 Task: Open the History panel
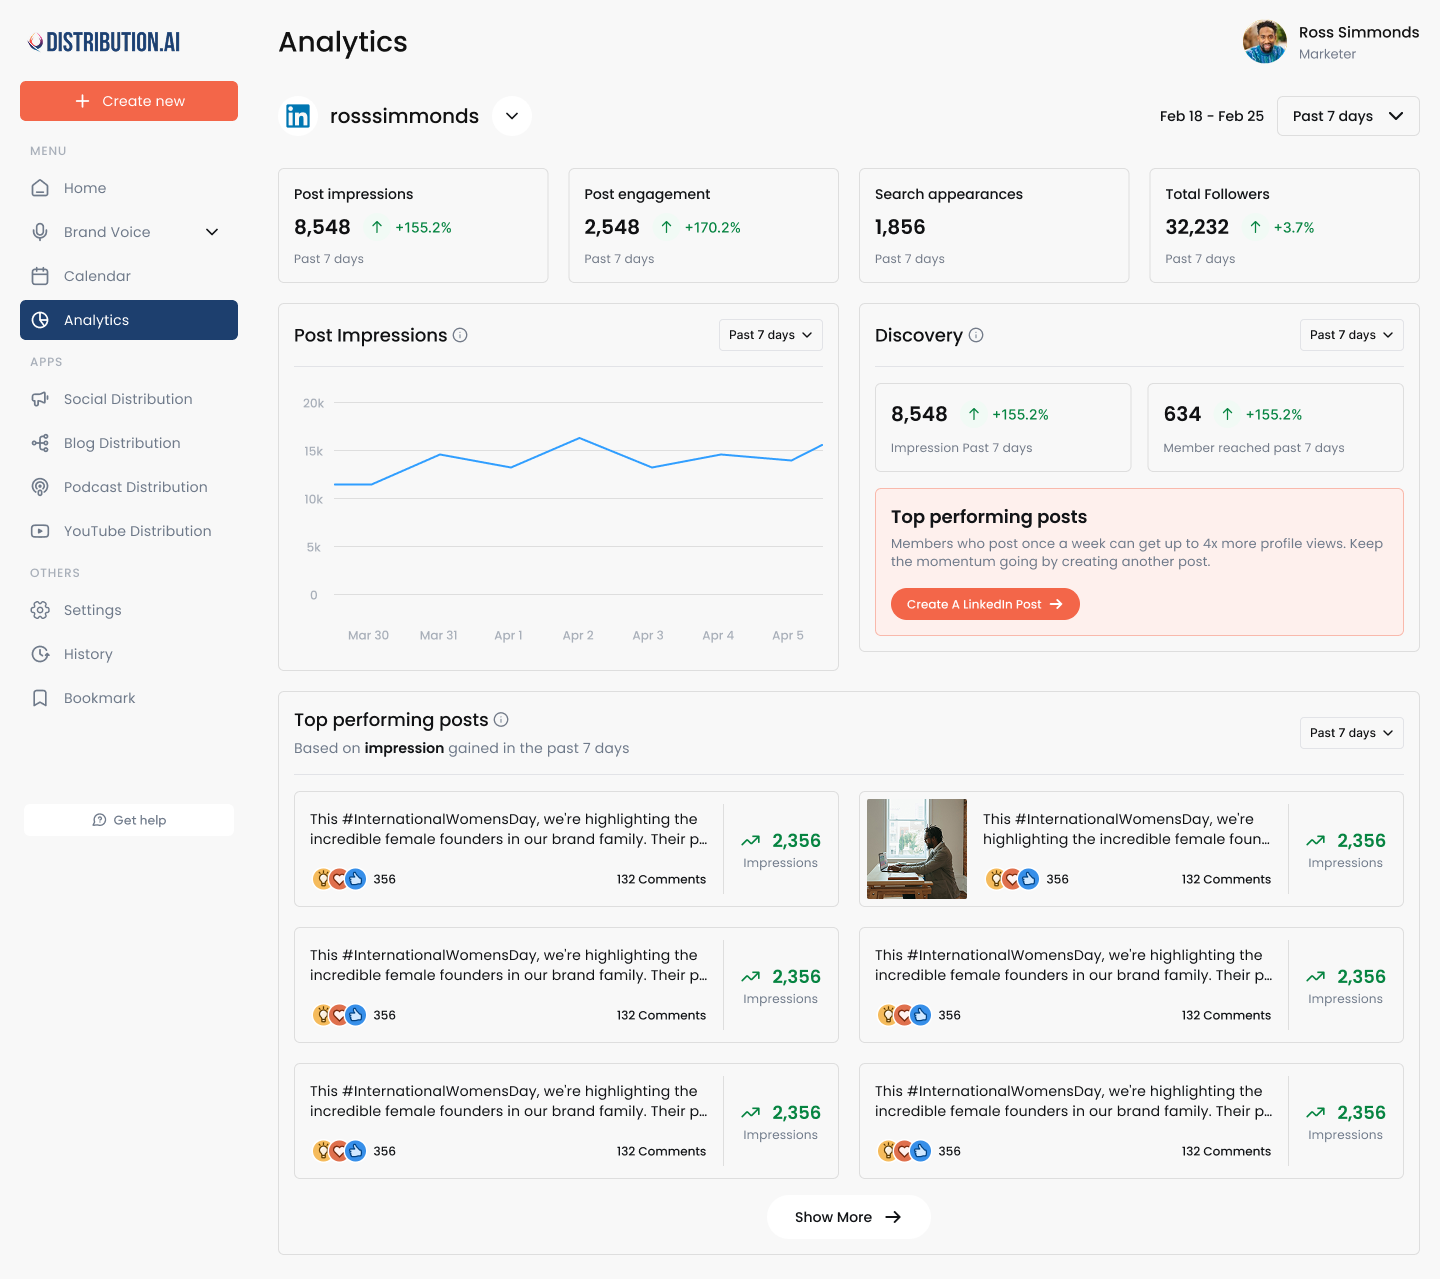[87, 654]
